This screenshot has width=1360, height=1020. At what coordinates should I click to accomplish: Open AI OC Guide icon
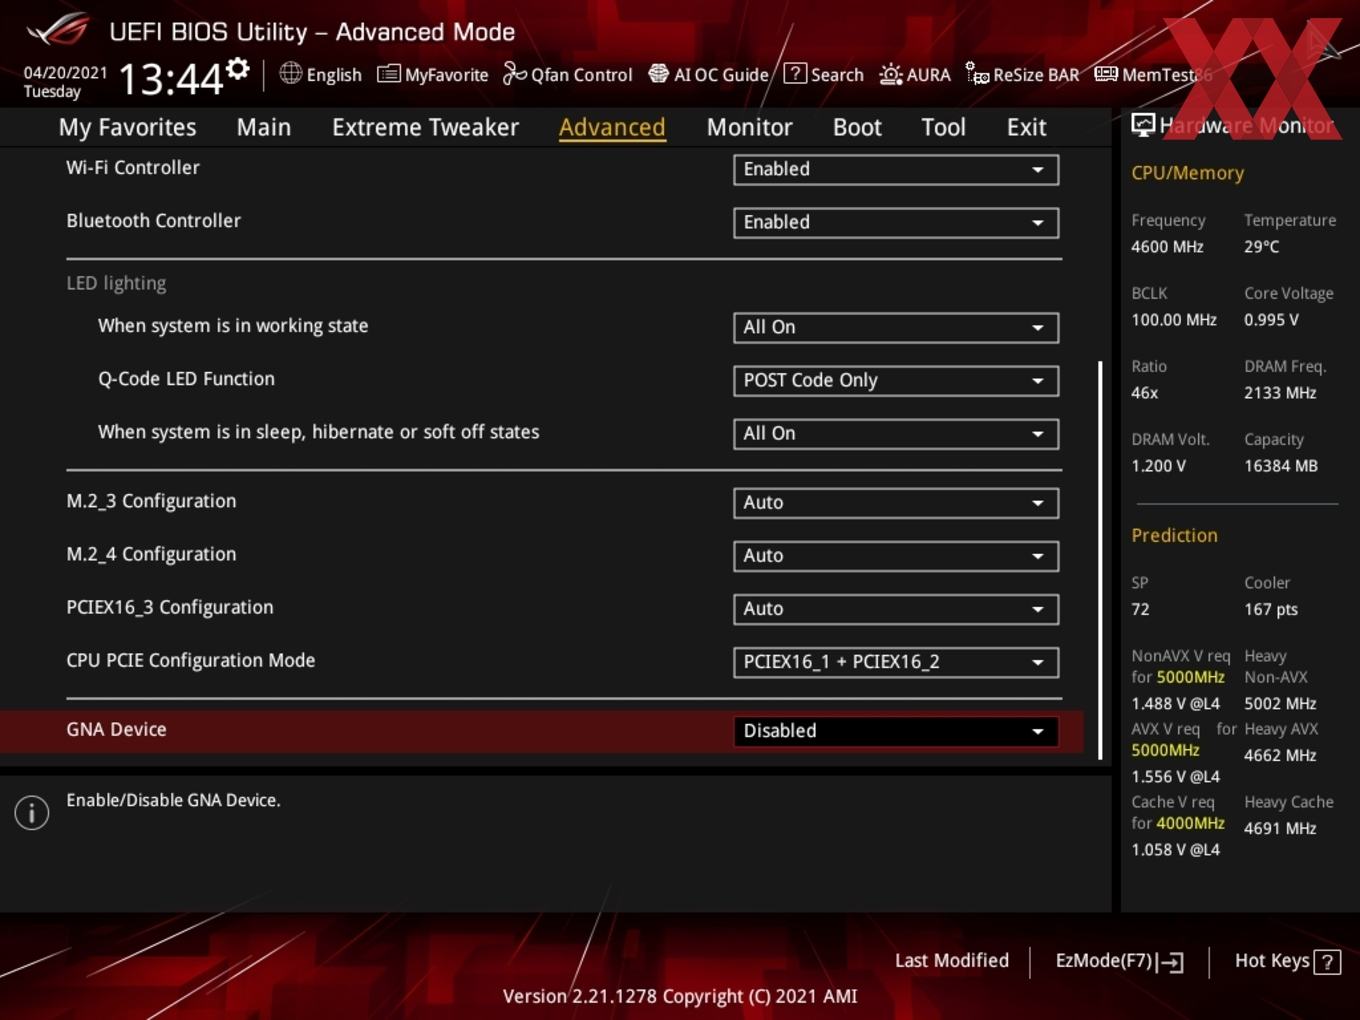658,74
